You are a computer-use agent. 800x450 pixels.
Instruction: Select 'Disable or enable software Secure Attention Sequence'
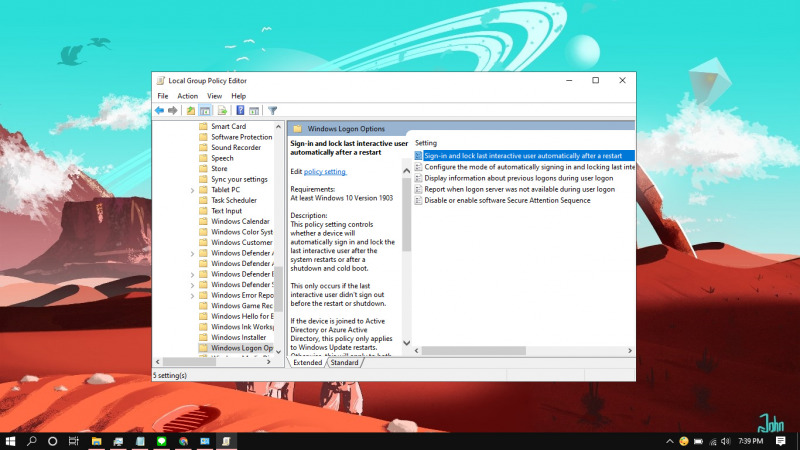[x=507, y=201]
